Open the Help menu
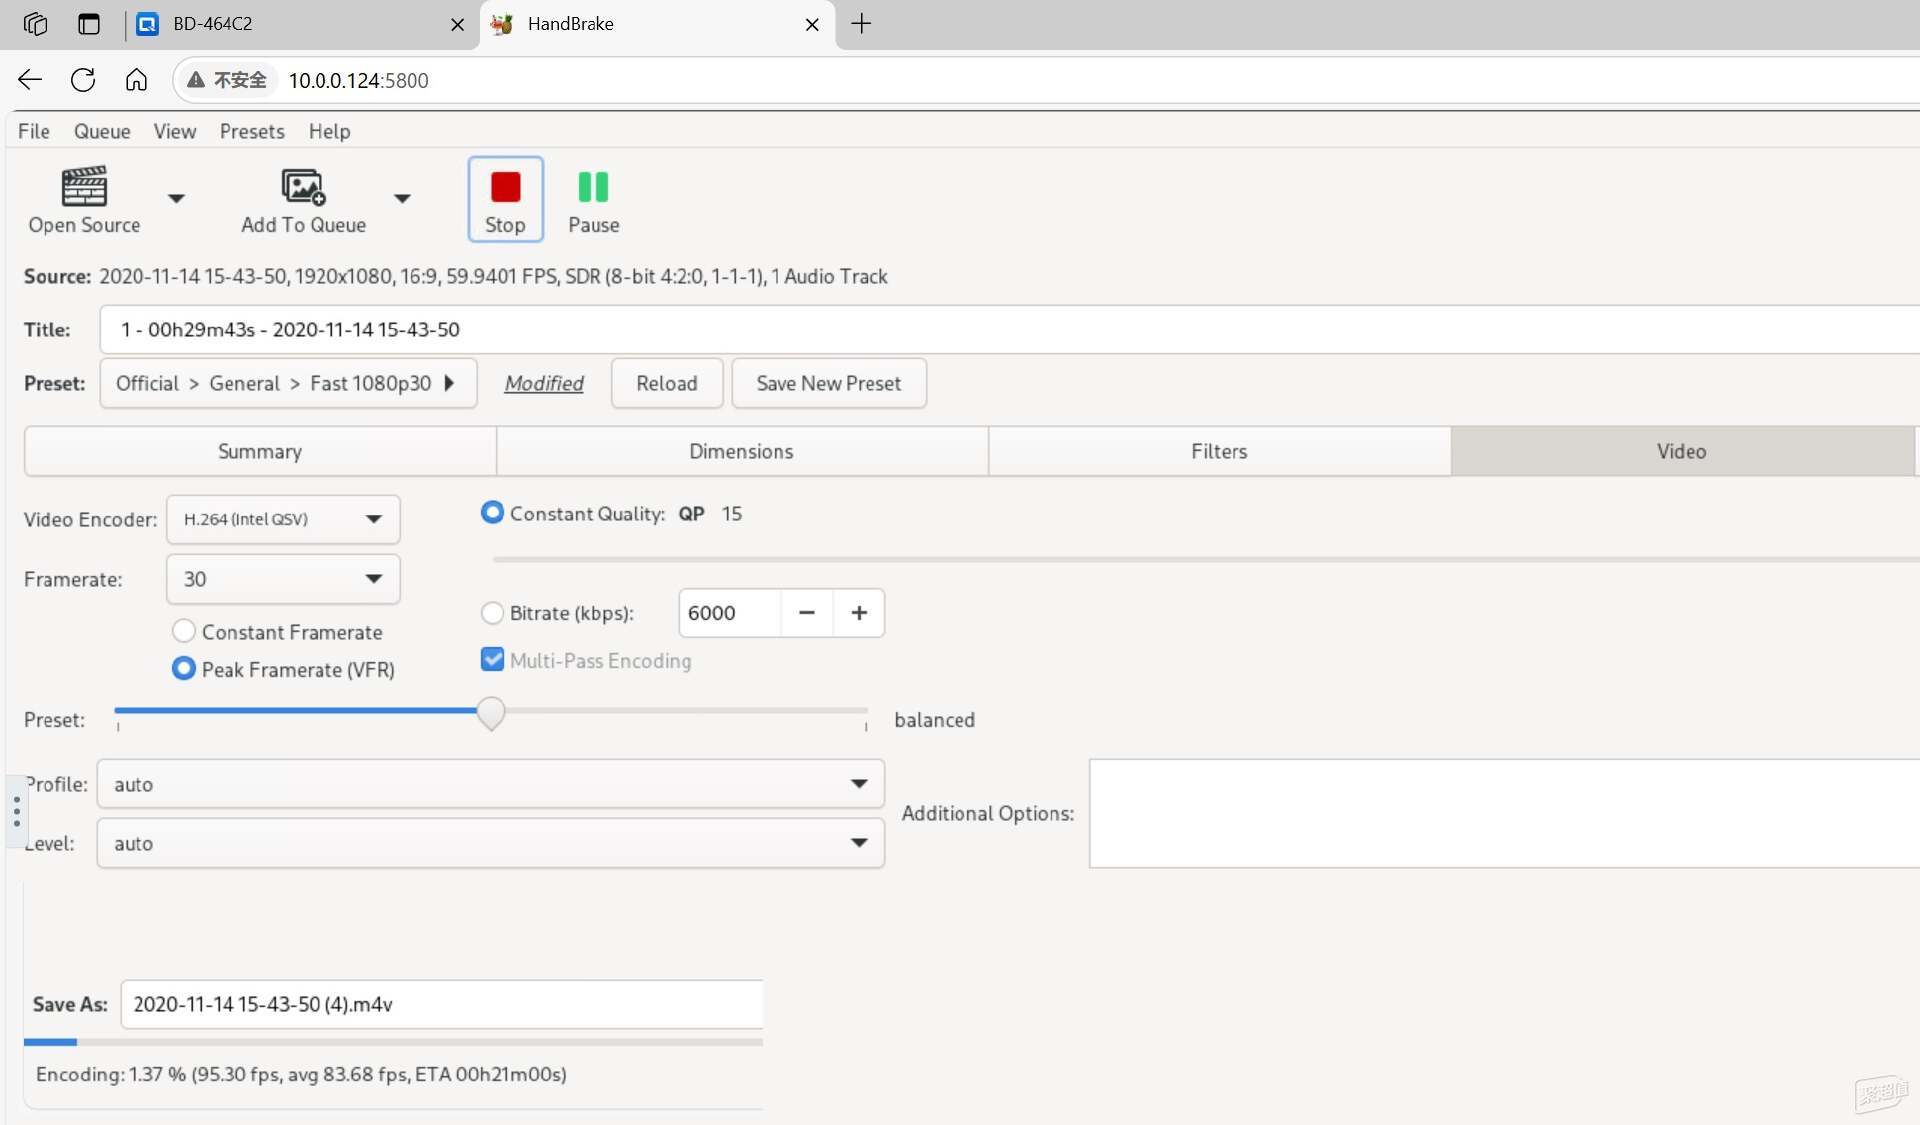This screenshot has height=1125, width=1920. (x=329, y=131)
